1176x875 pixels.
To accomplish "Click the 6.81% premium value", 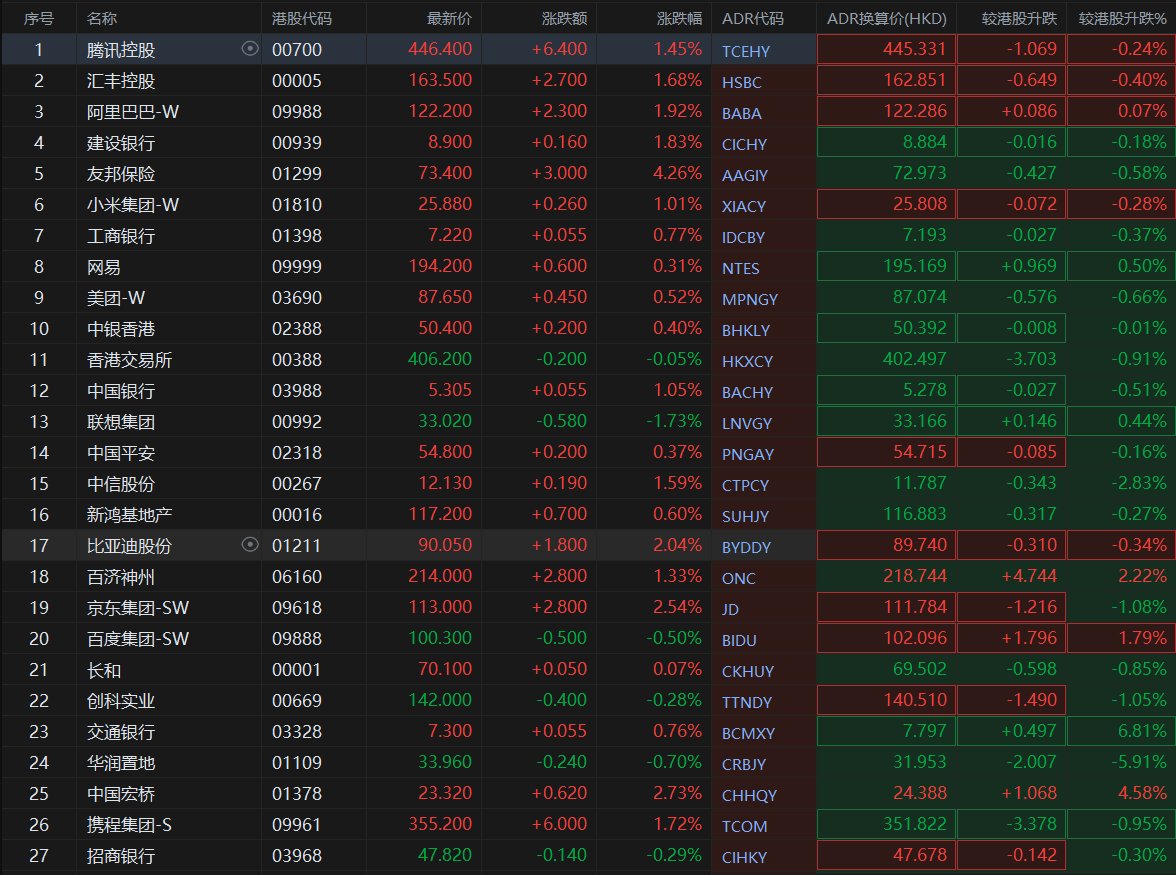I will (x=1142, y=731).
